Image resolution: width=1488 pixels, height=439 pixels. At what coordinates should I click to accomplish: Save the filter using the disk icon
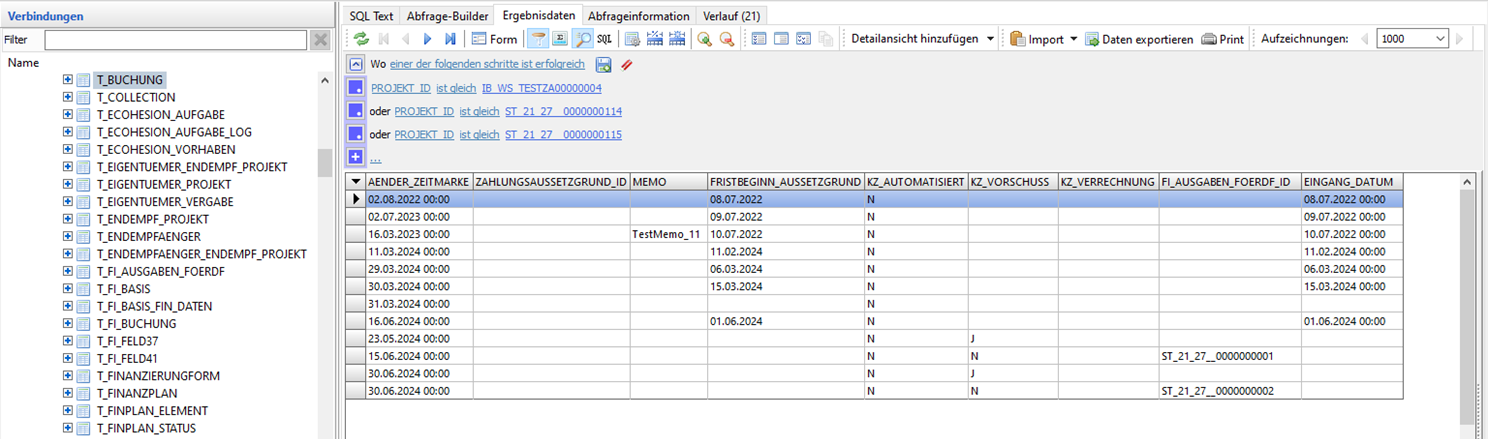click(x=604, y=64)
